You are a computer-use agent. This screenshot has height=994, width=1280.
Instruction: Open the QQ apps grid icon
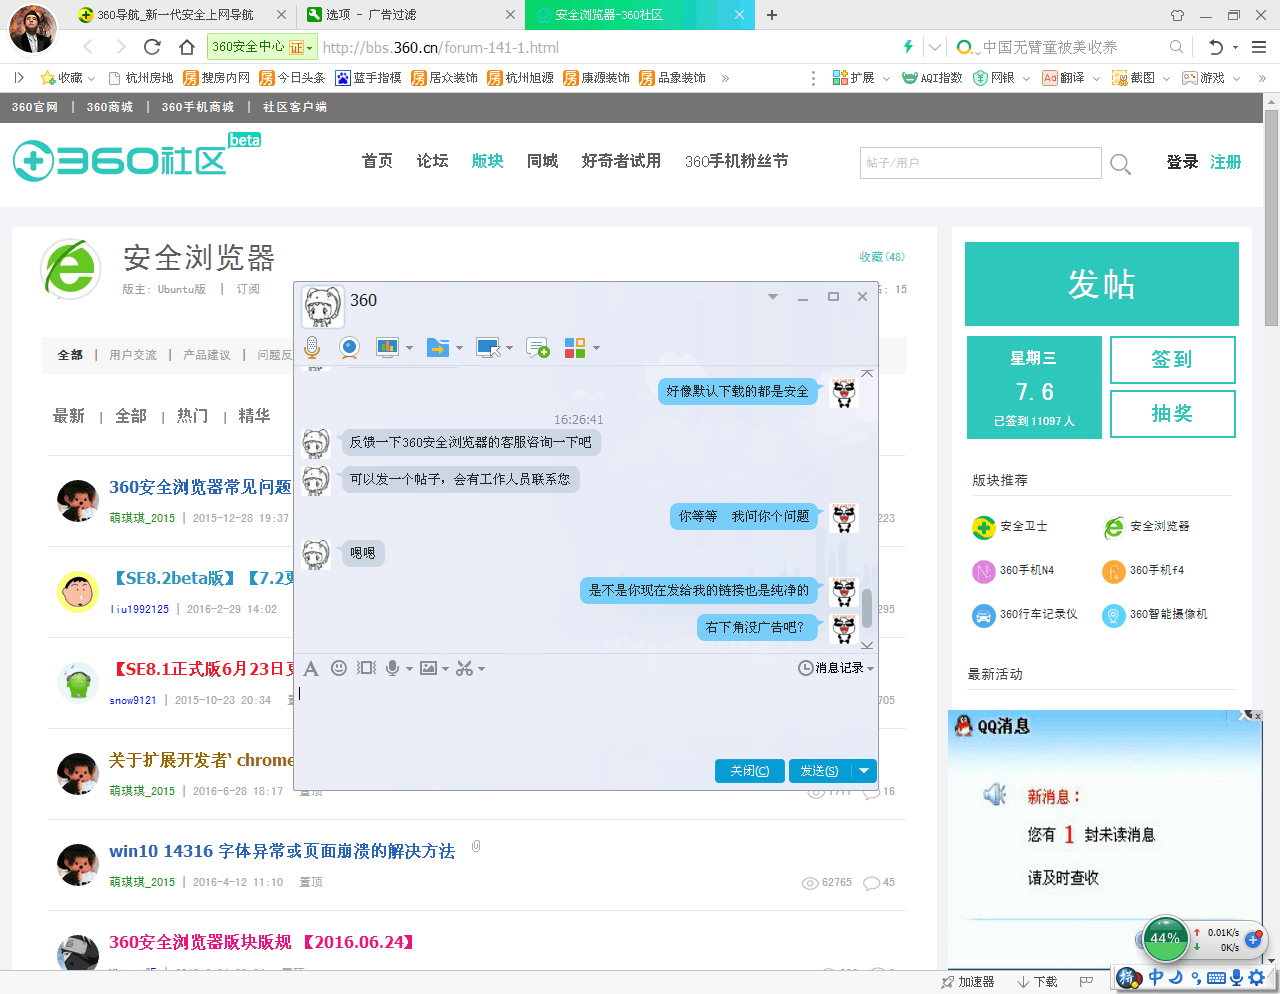[x=575, y=347]
